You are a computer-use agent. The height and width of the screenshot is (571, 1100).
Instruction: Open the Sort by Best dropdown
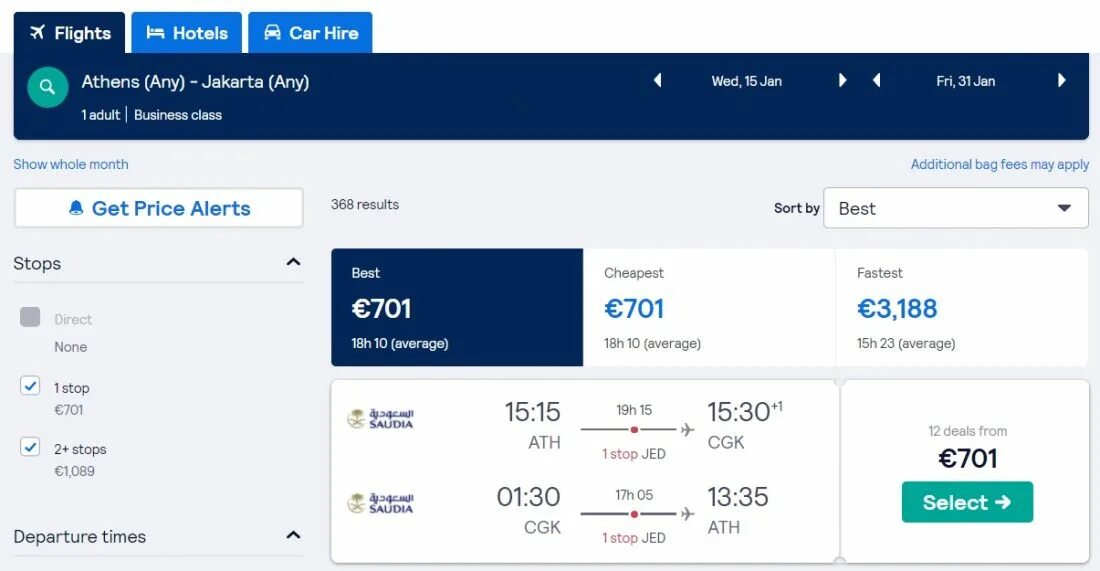955,208
